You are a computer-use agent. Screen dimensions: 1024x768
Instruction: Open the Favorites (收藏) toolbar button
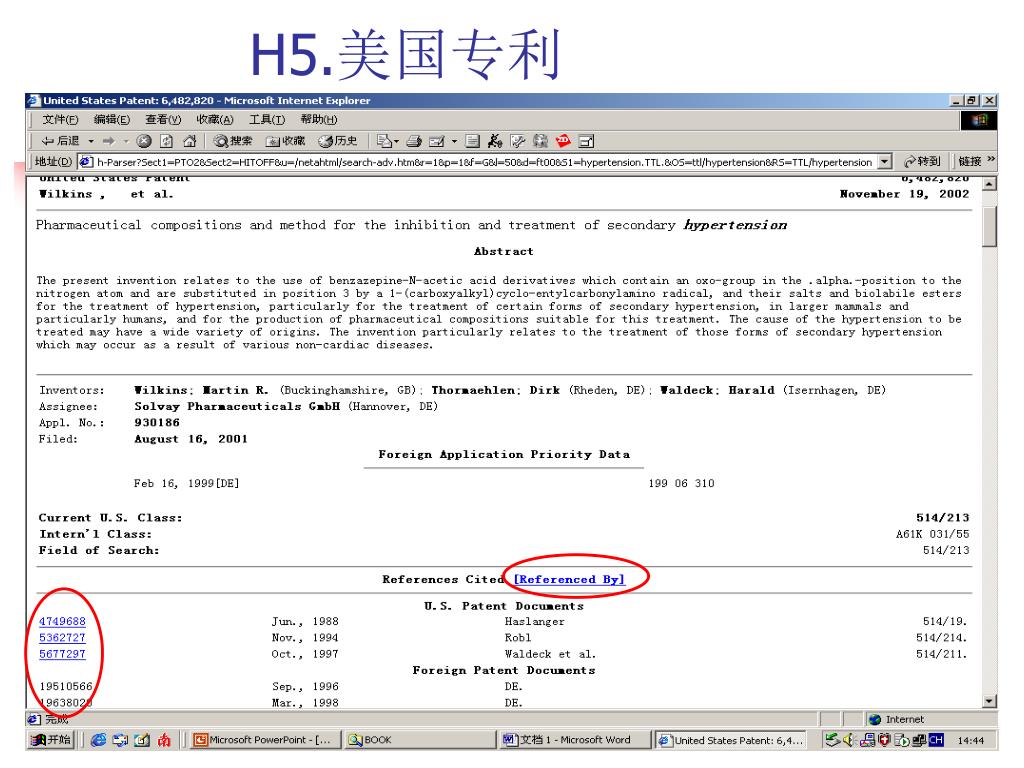click(285, 140)
